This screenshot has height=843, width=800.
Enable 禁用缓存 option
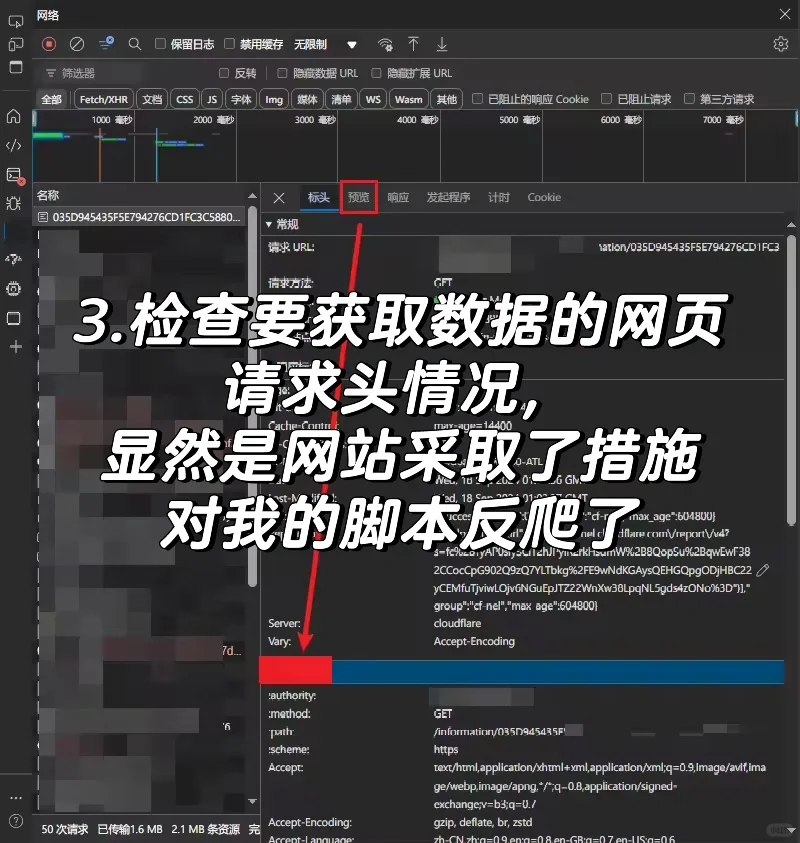(229, 44)
